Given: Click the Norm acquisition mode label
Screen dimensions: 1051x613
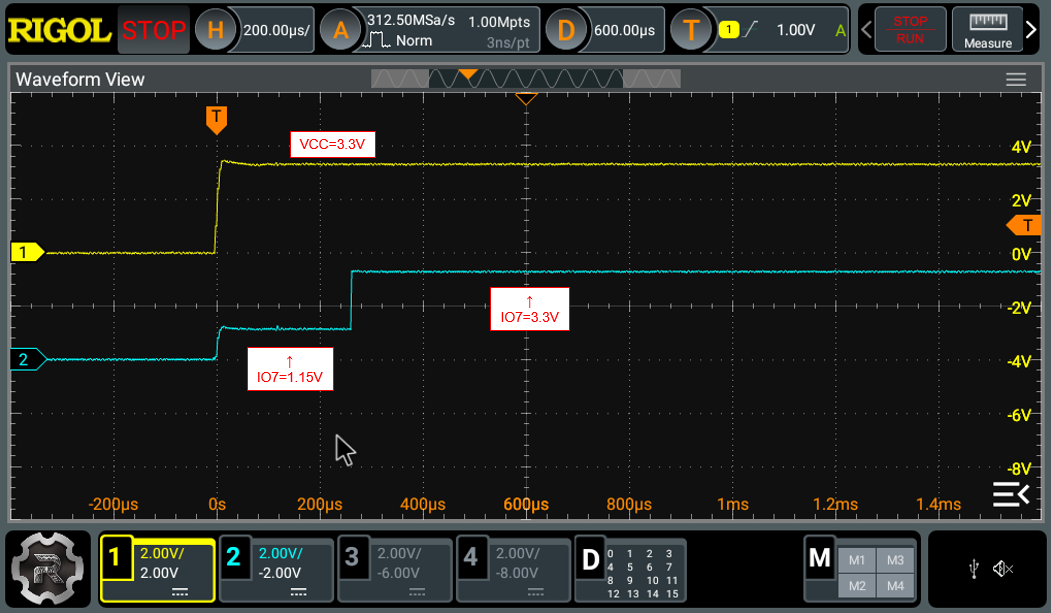Looking at the screenshot, I should click(x=414, y=41).
